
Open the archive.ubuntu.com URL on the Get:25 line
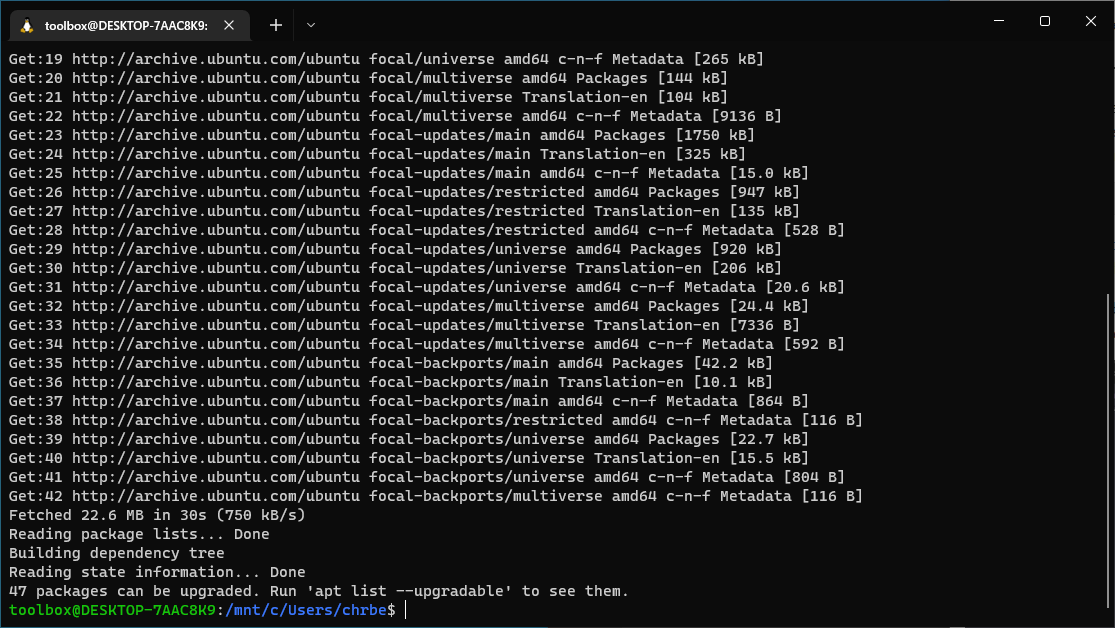[215, 173]
